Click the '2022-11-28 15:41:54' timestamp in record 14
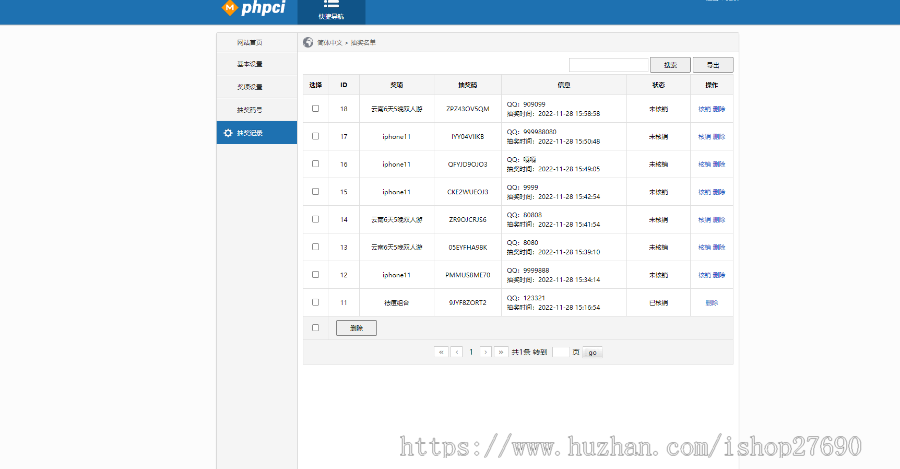 569,224
